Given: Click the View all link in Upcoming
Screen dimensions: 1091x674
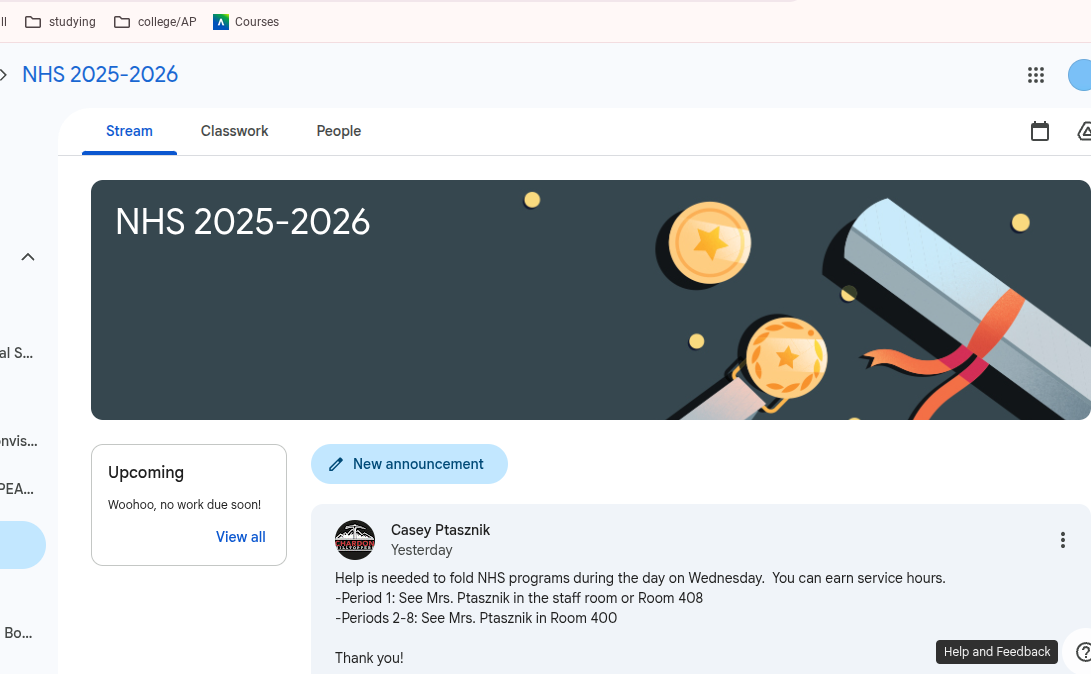Looking at the screenshot, I should point(241,537).
